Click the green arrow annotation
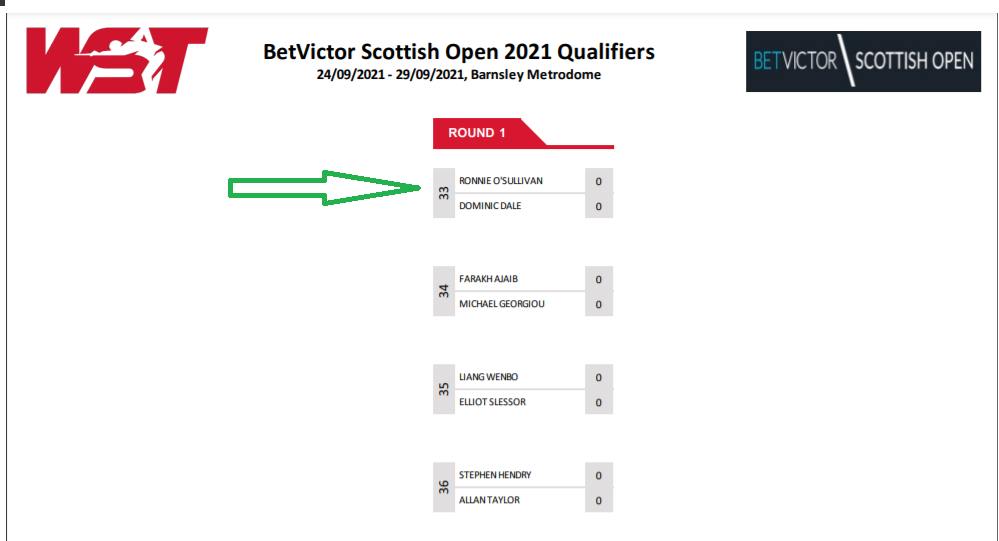This screenshot has width=999, height=541. (324, 188)
